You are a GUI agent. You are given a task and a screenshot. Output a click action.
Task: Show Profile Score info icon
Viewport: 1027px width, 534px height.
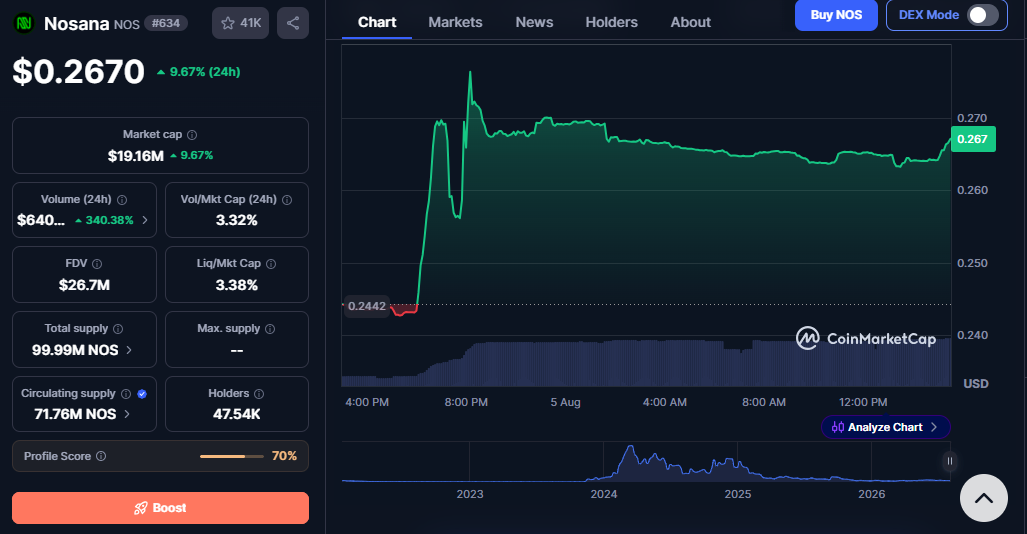[x=101, y=456]
